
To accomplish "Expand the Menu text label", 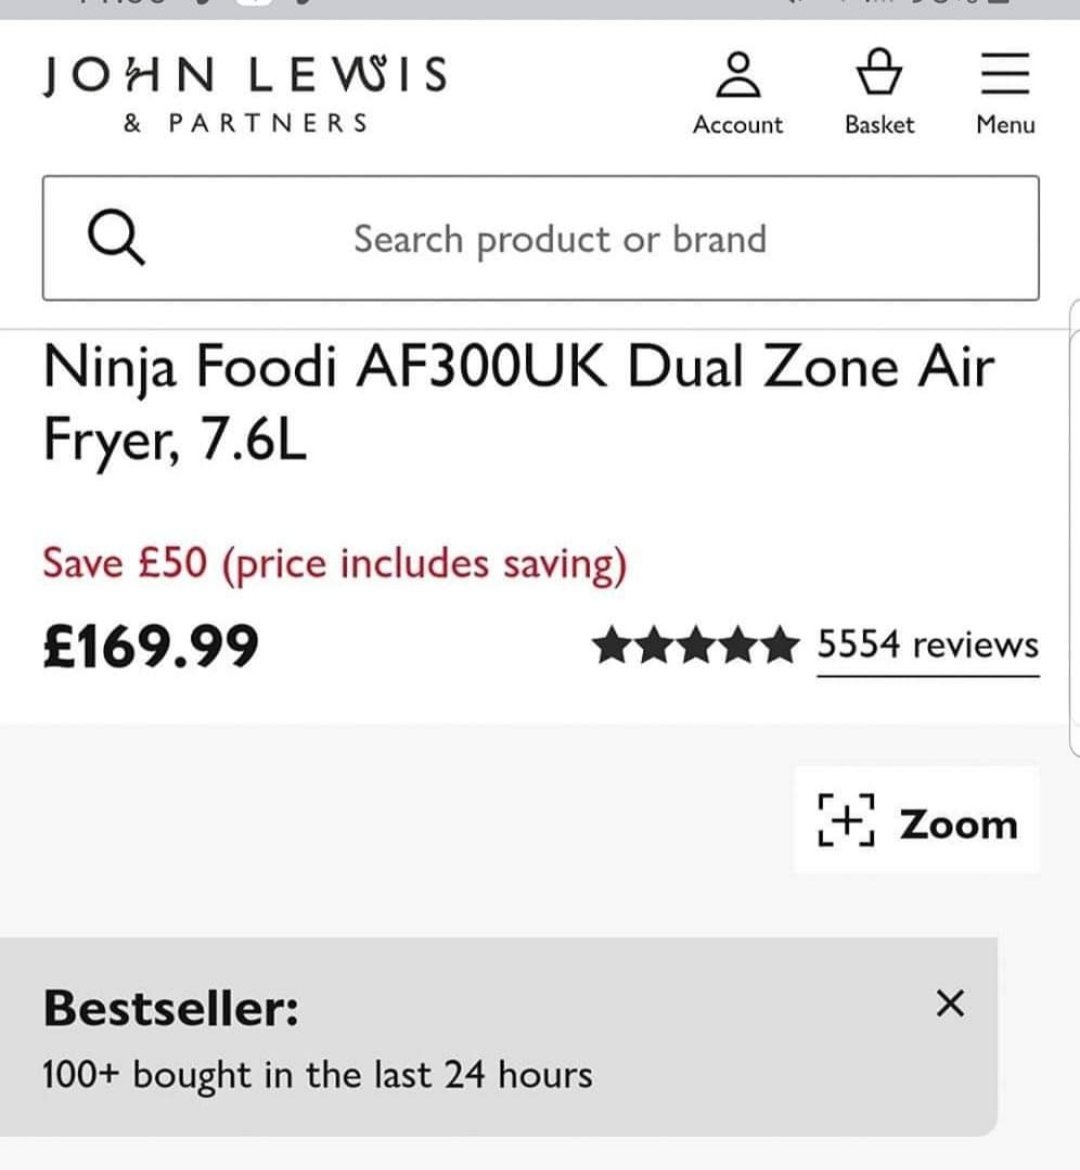I will click(x=1005, y=125).
